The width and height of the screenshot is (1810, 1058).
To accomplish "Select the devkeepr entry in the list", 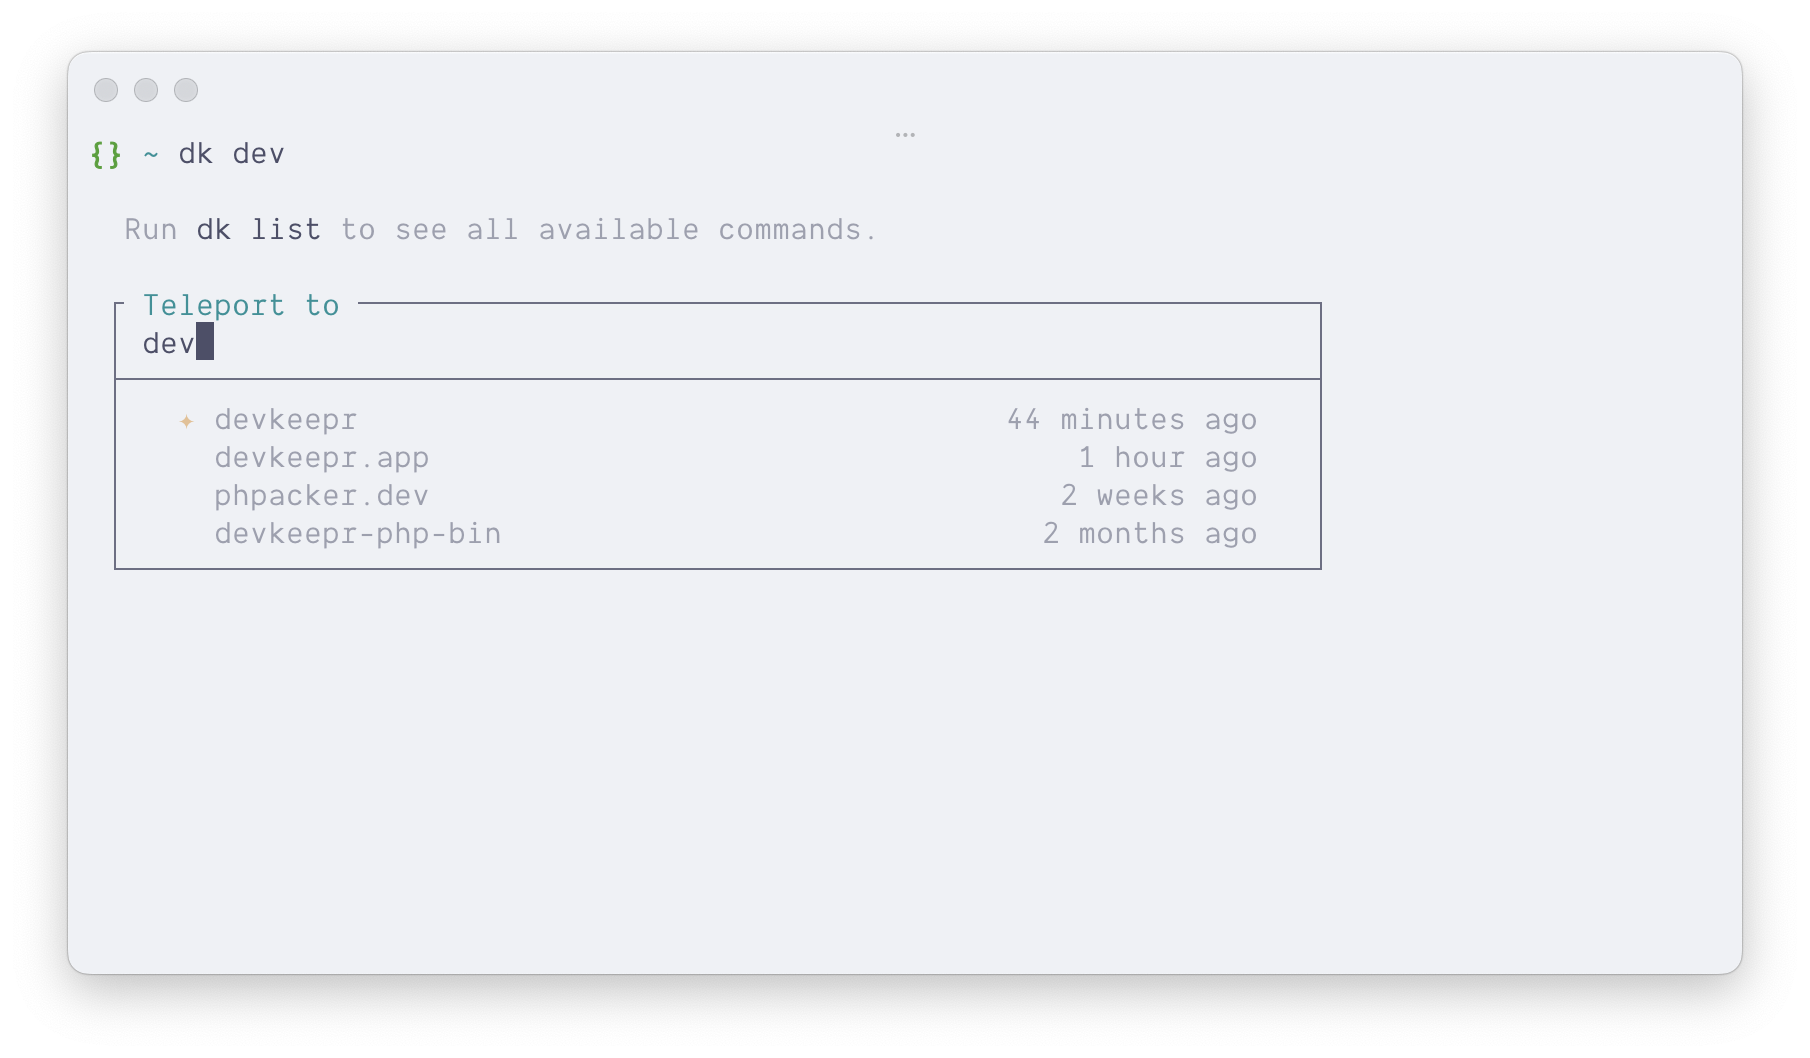I will [284, 420].
